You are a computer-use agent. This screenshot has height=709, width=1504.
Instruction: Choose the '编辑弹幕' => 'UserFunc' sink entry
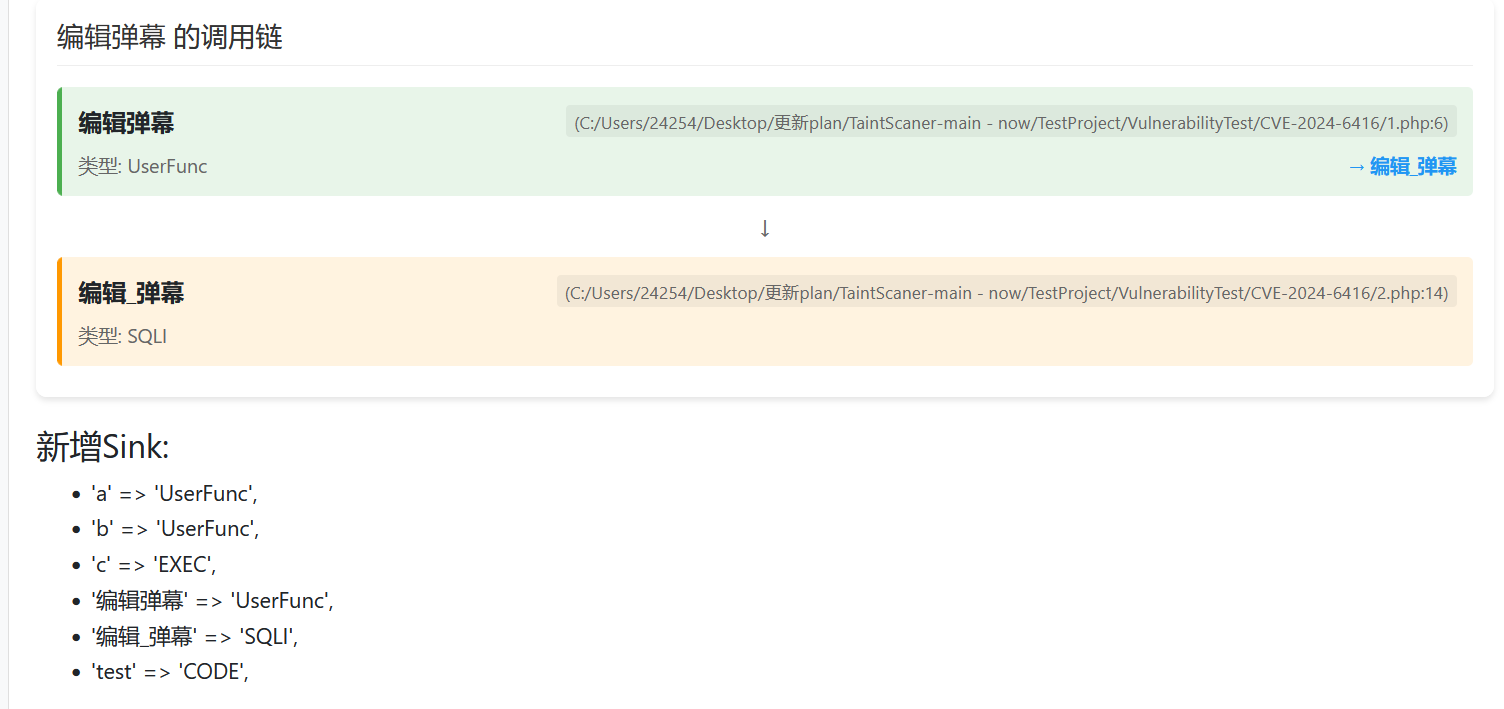pyautogui.click(x=212, y=601)
